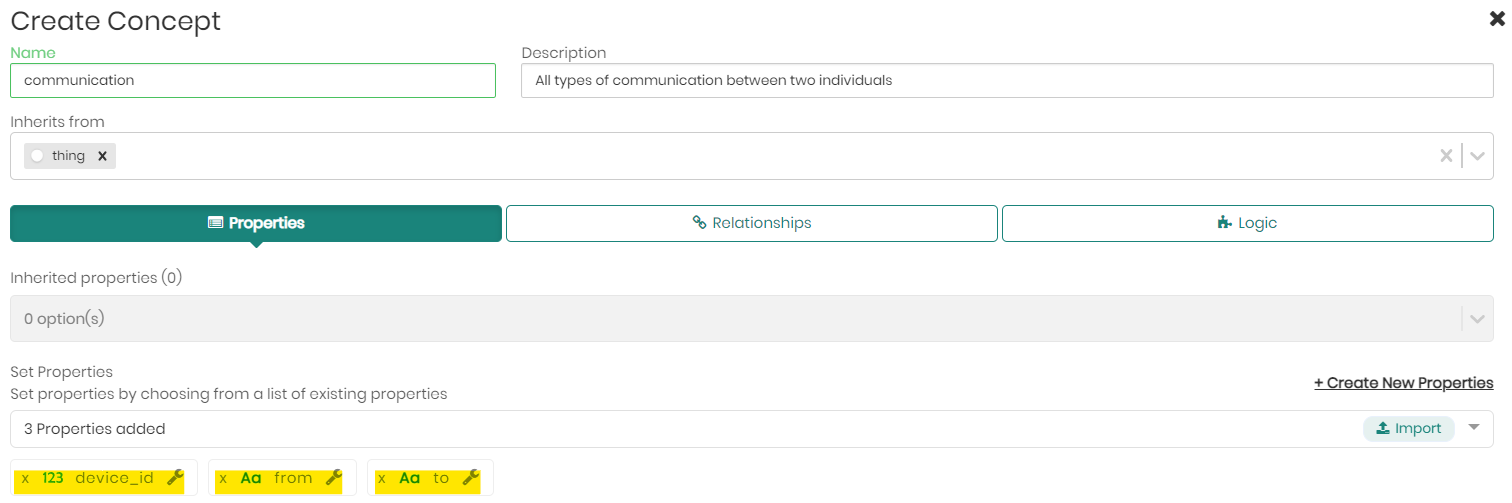Screen dimensions: 1512x503
Task: Click the wrench icon on the from property
Action: pos(334,478)
